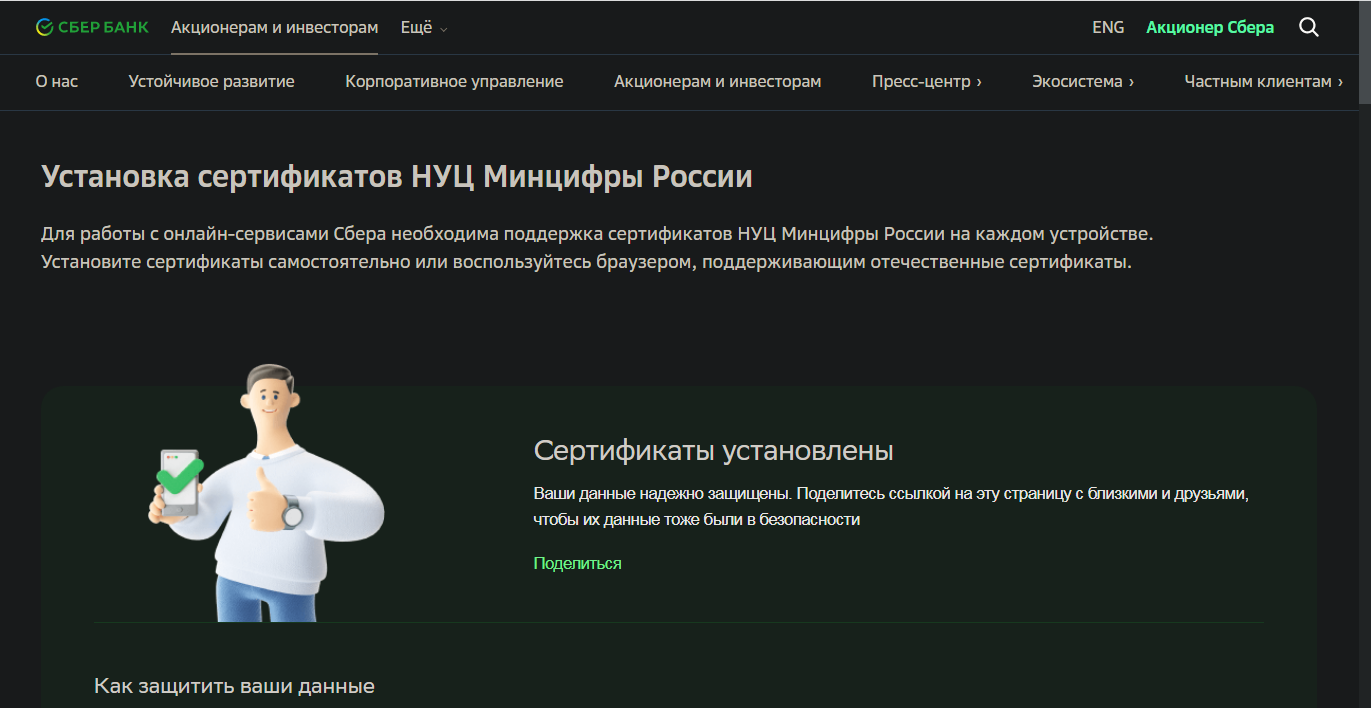Click the Сертификаты установлены heading
This screenshot has height=708, width=1371.
click(713, 450)
